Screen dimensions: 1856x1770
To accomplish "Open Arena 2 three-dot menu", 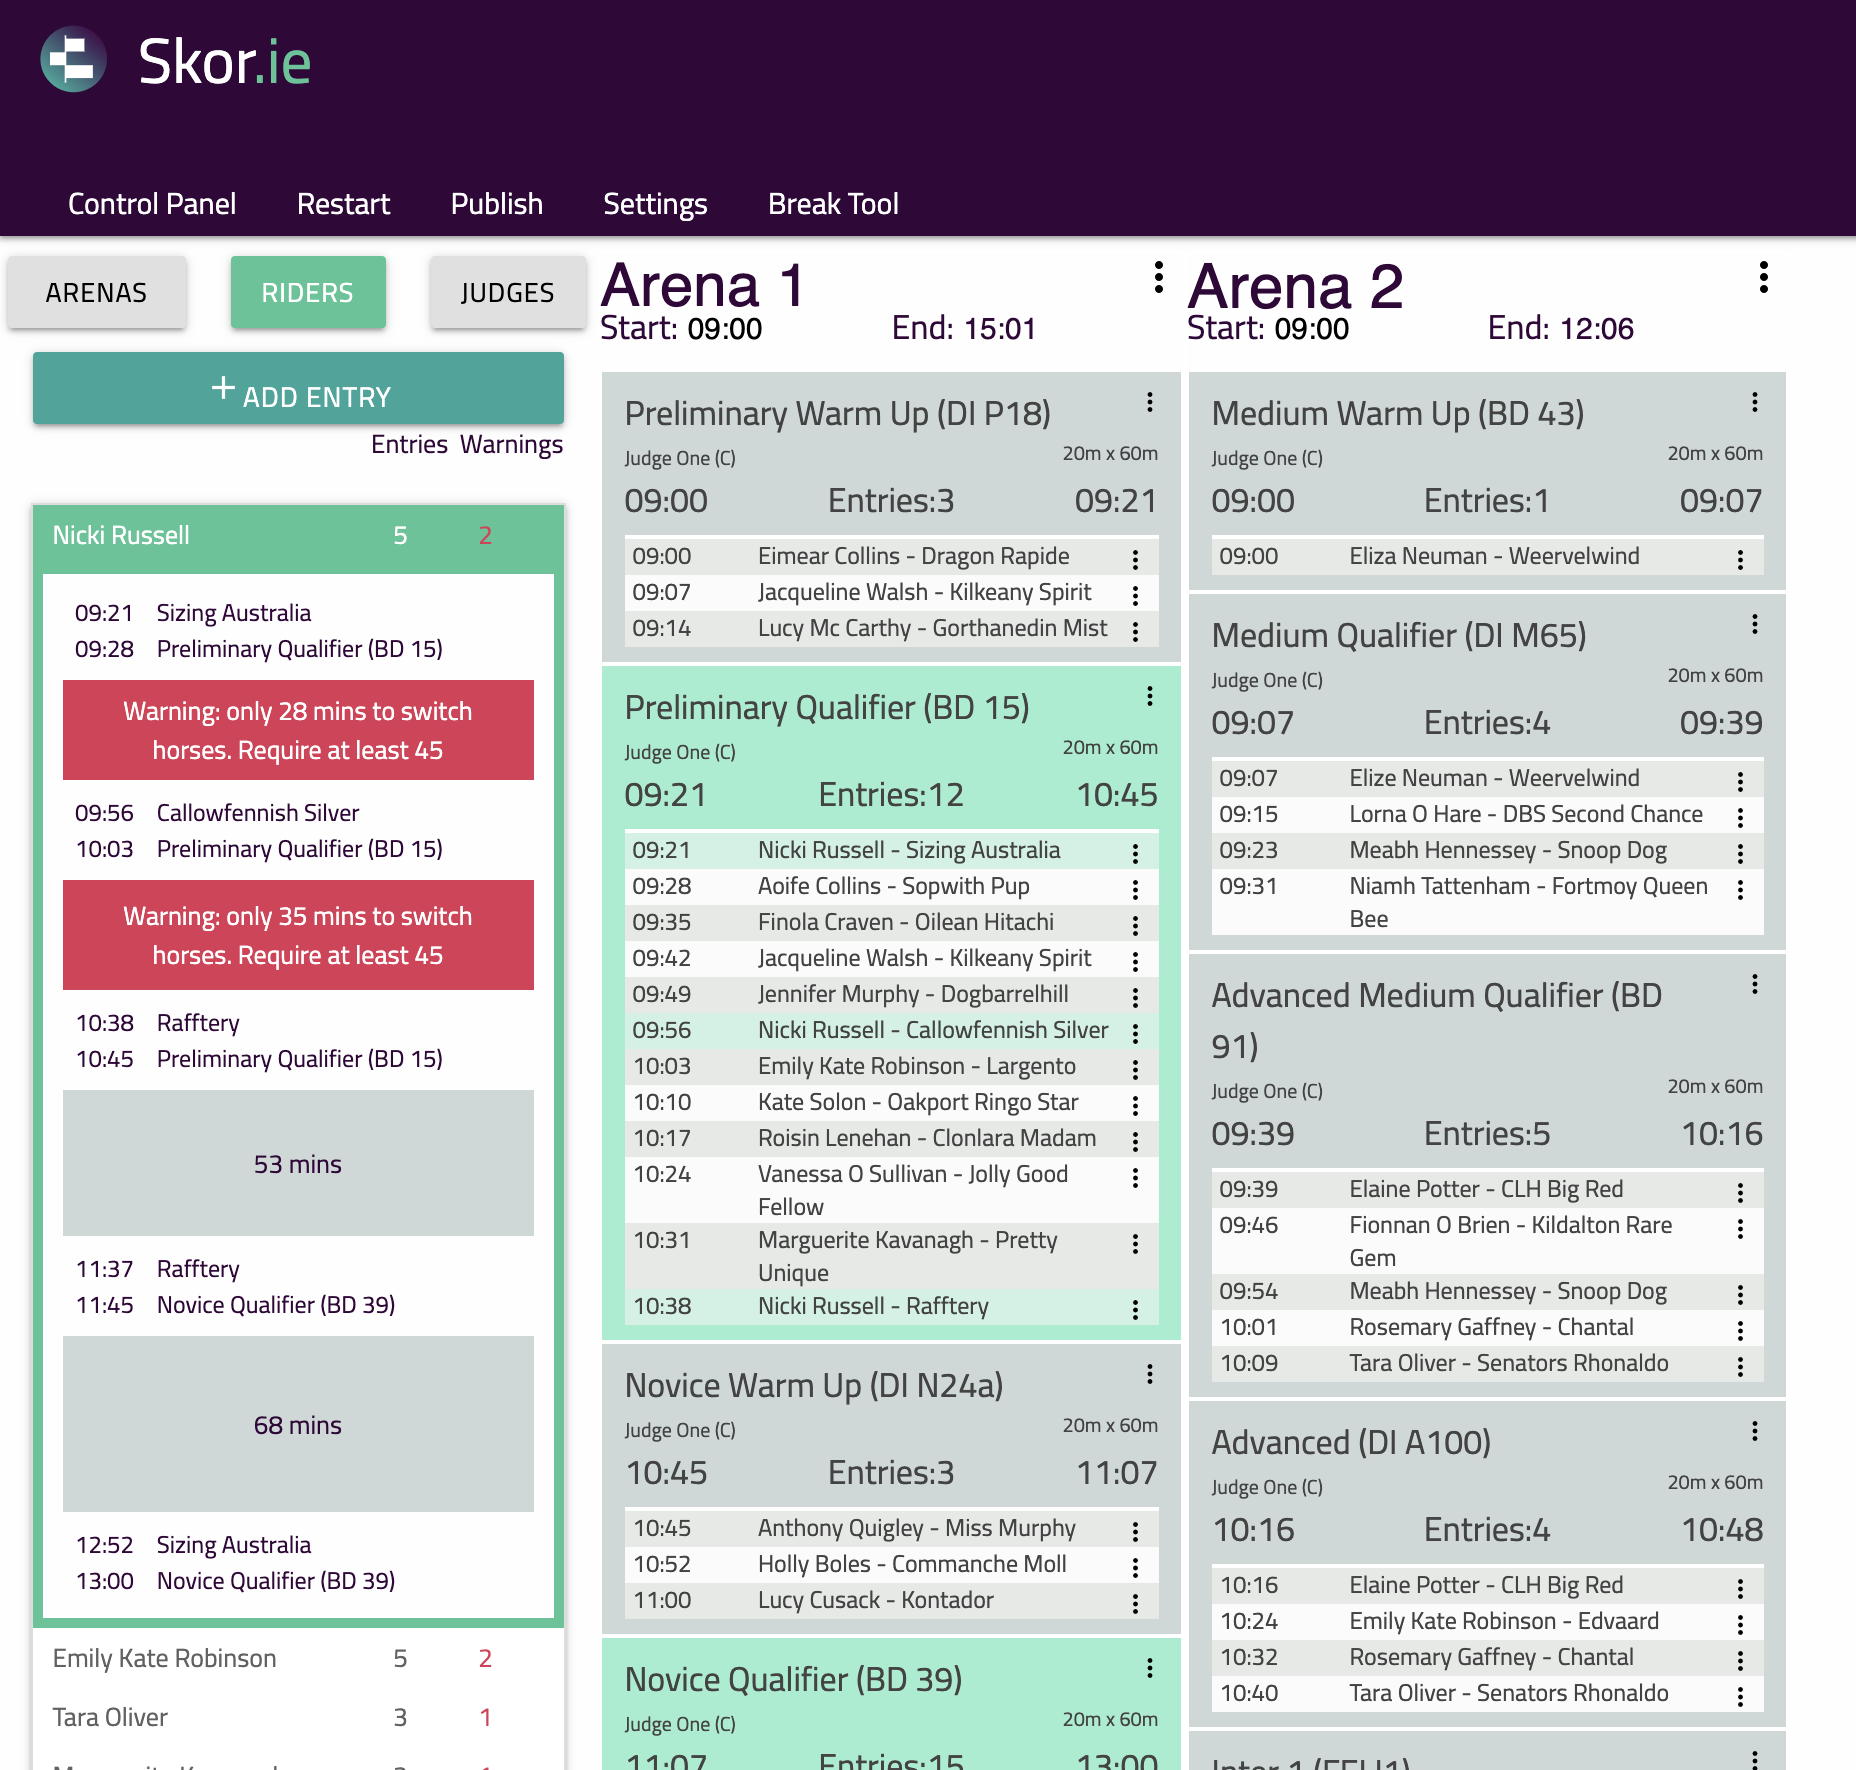I will [x=1763, y=278].
